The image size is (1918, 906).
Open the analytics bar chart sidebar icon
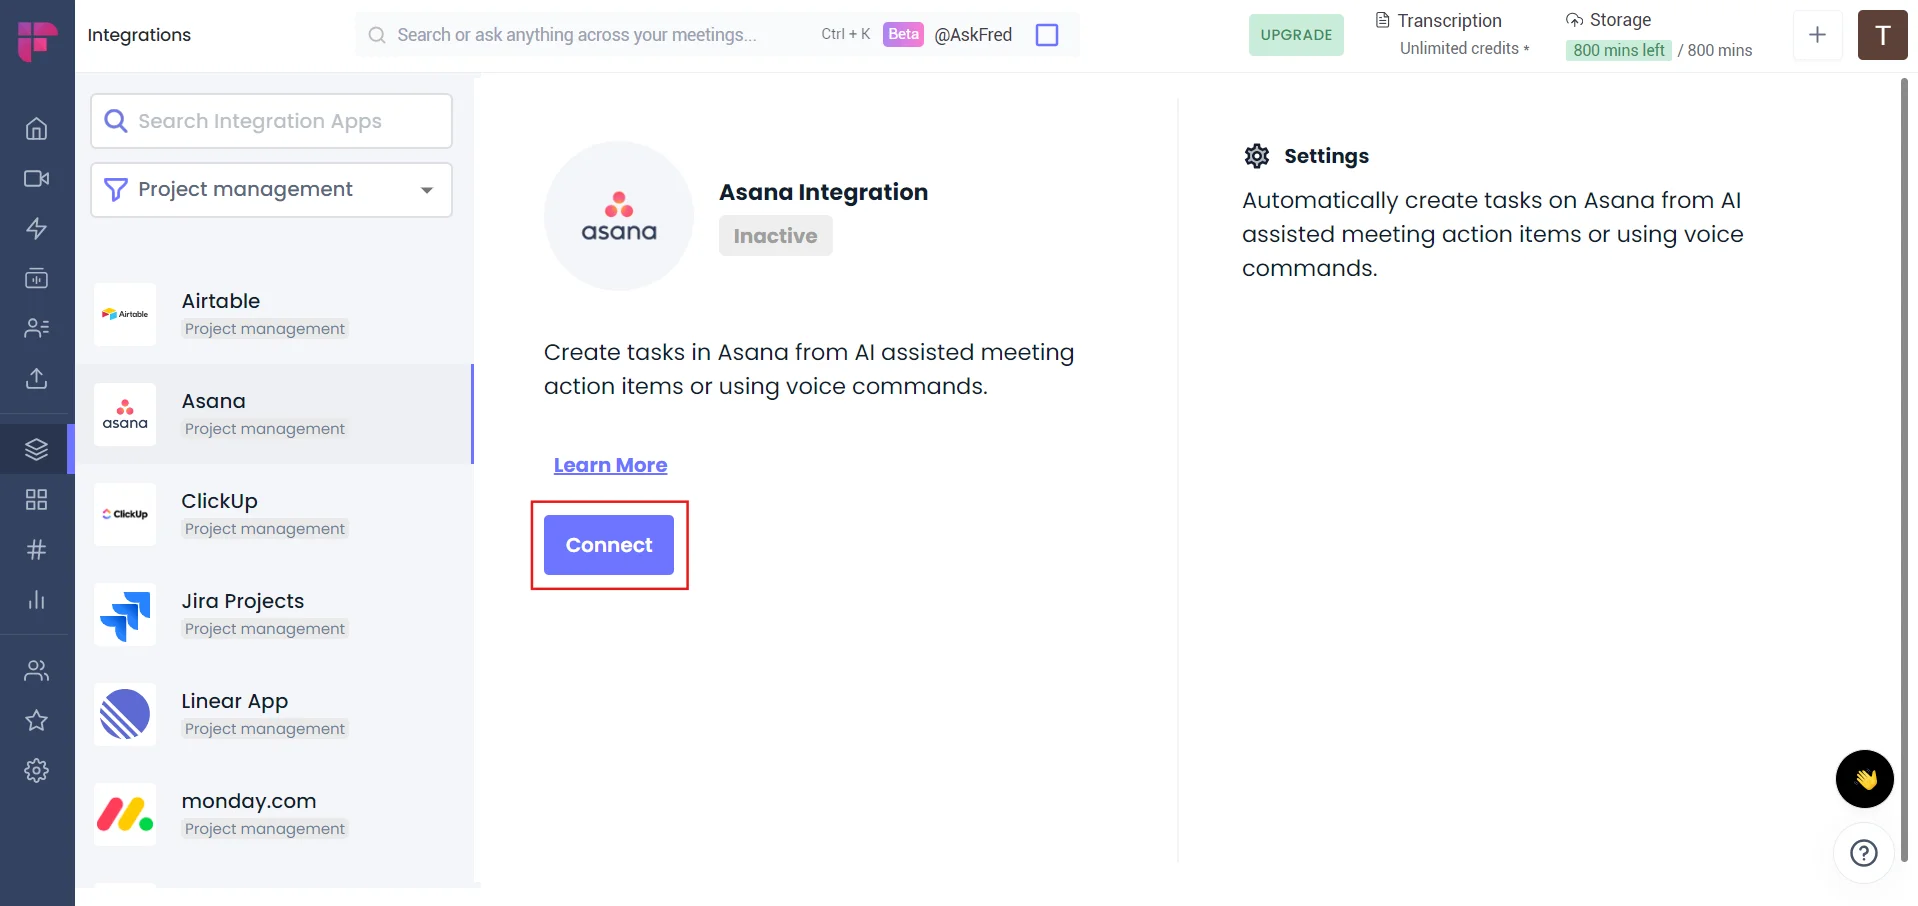coord(37,600)
